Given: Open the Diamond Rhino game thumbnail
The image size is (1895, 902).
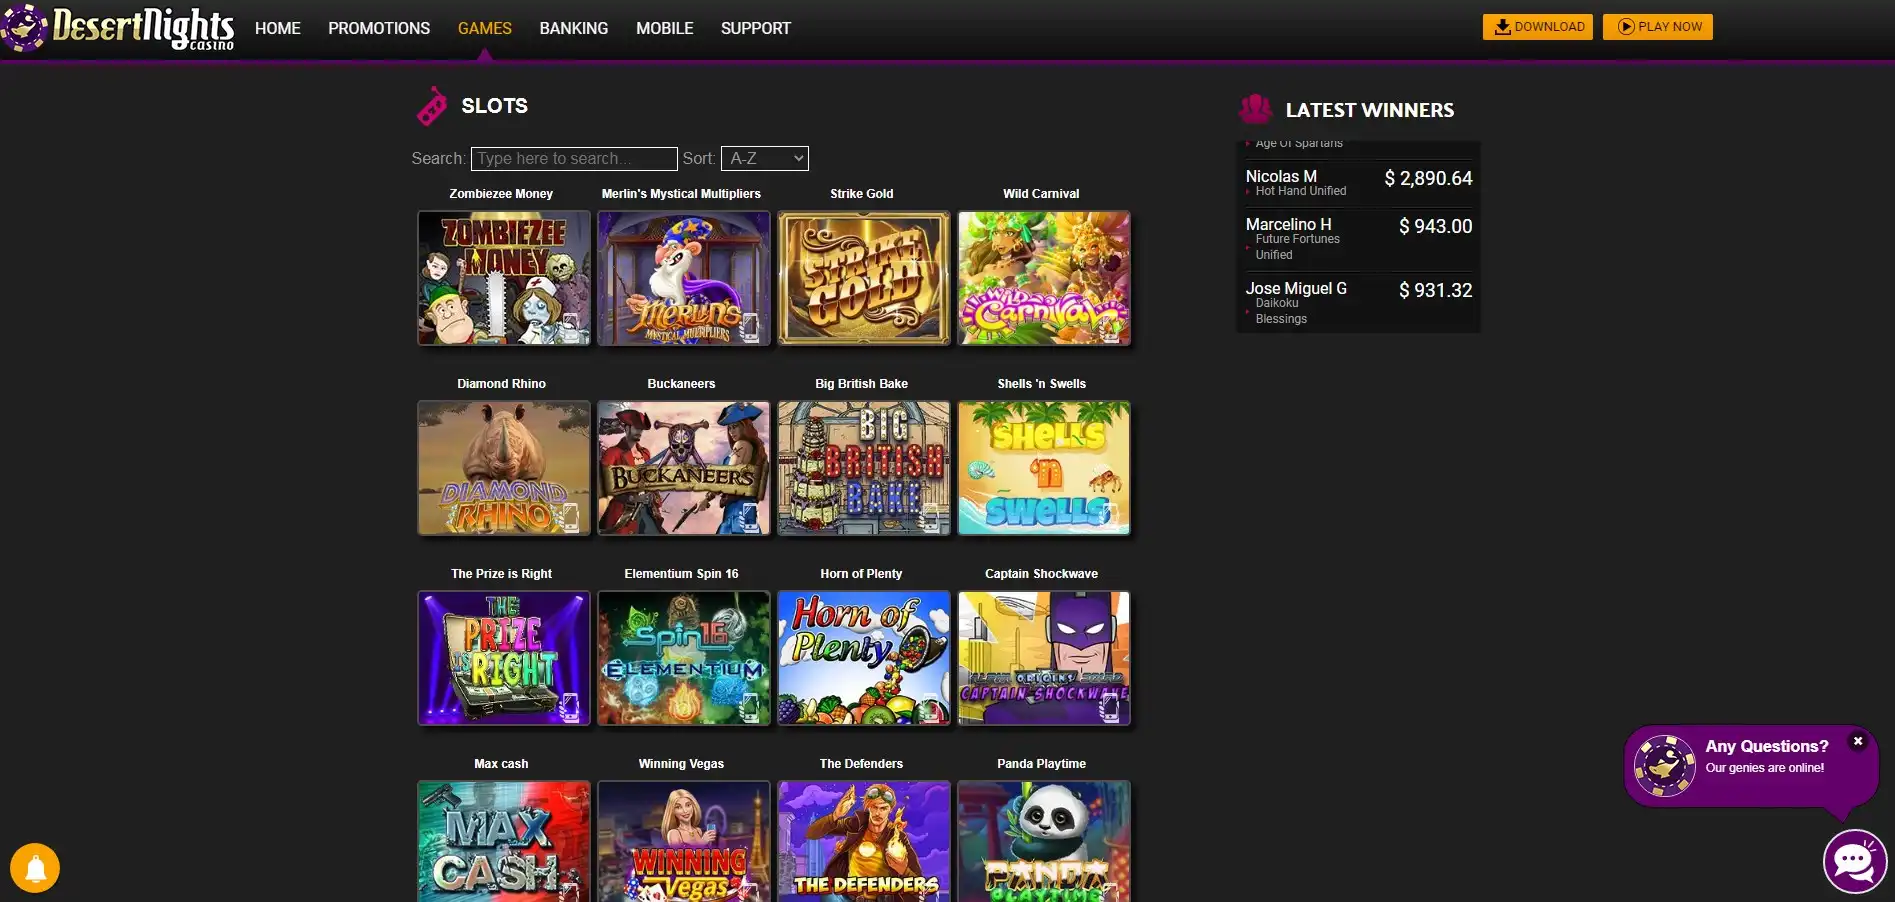Looking at the screenshot, I should [x=504, y=468].
